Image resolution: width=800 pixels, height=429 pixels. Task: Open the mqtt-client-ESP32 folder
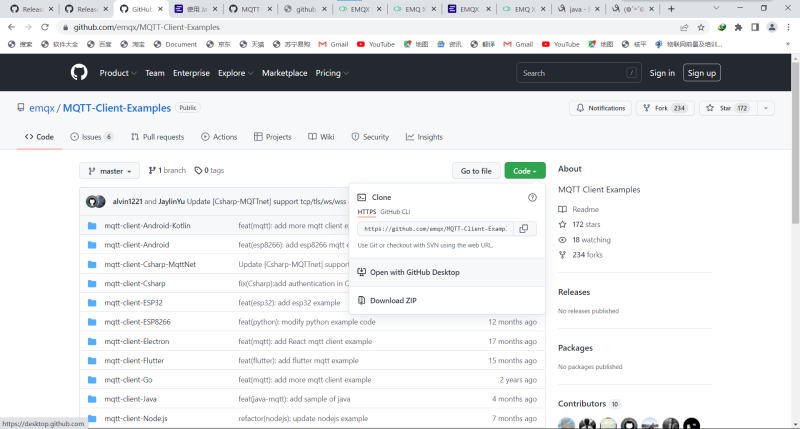(134, 302)
